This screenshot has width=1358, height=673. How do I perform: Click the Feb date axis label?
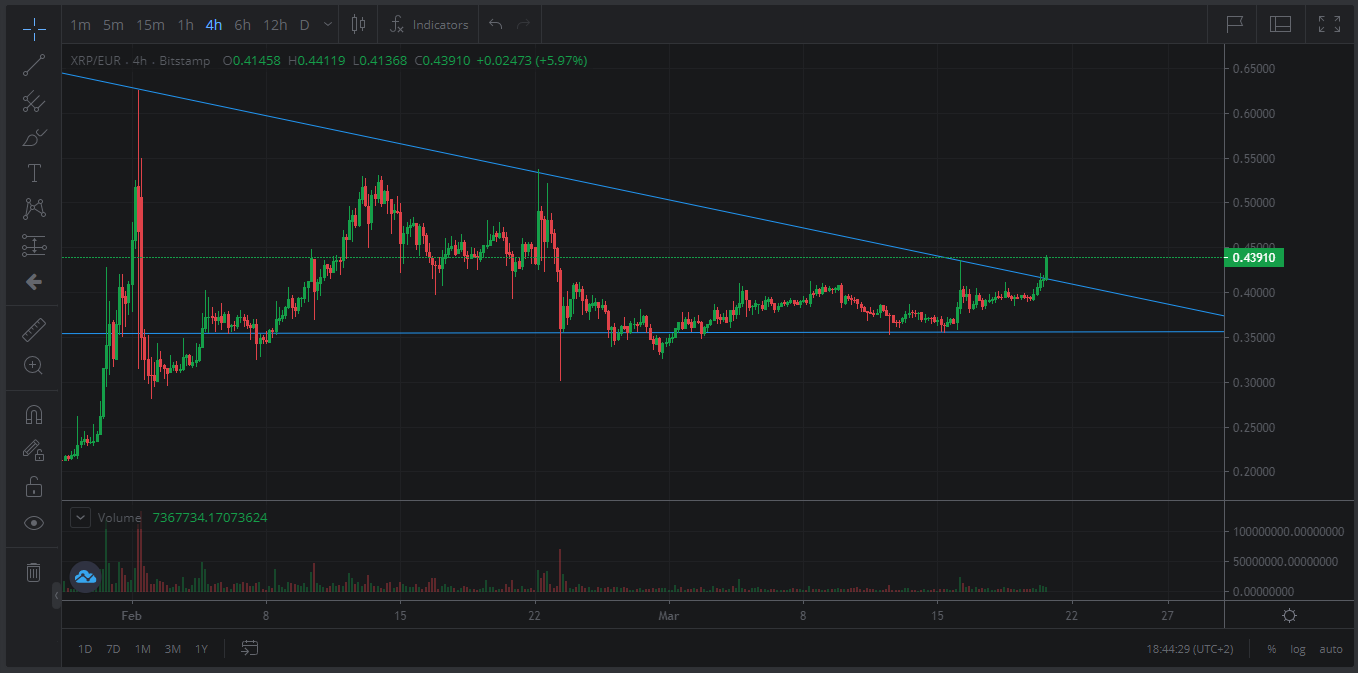[x=132, y=617]
